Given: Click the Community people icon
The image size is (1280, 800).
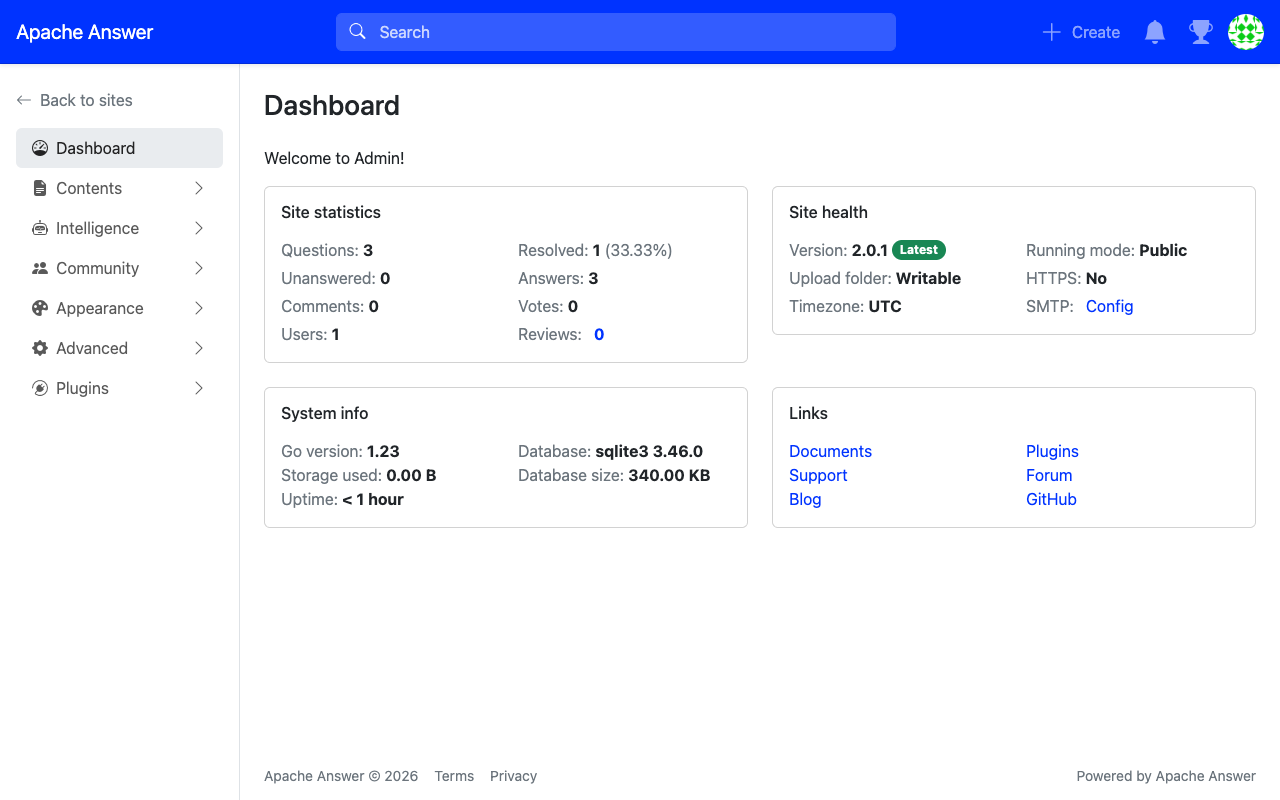Looking at the screenshot, I should point(40,268).
